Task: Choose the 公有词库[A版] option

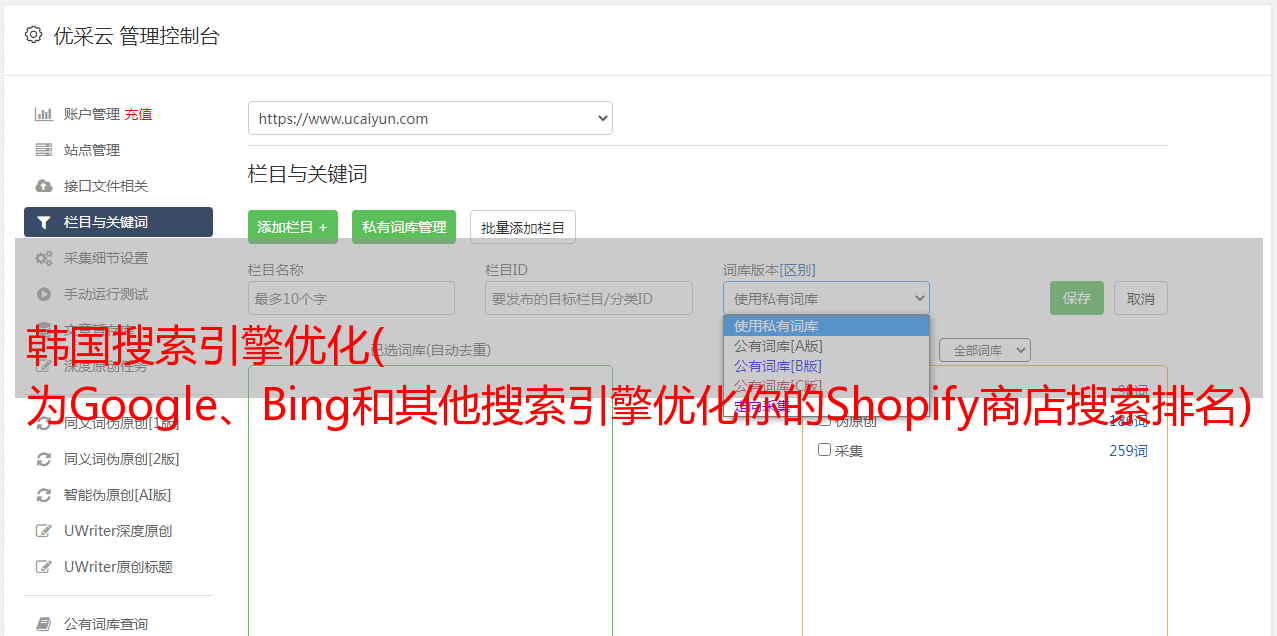Action: (x=826, y=346)
